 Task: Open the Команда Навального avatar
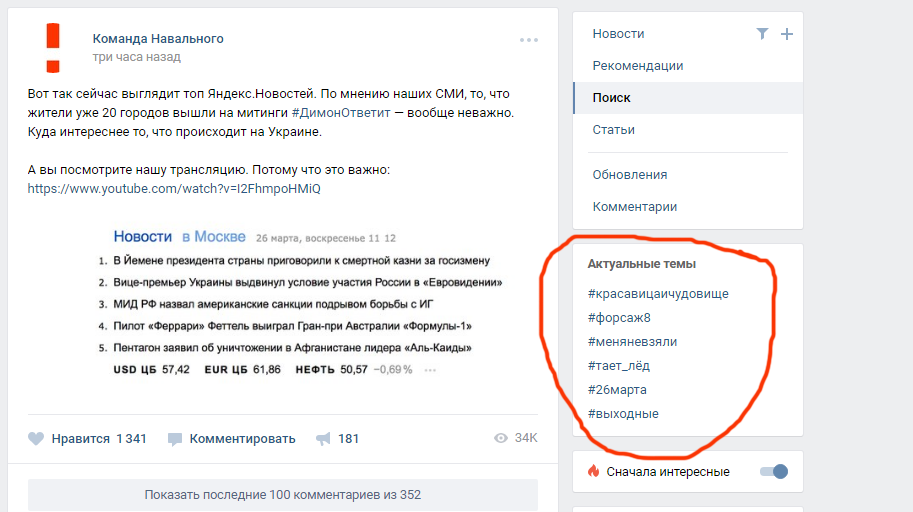(53, 48)
